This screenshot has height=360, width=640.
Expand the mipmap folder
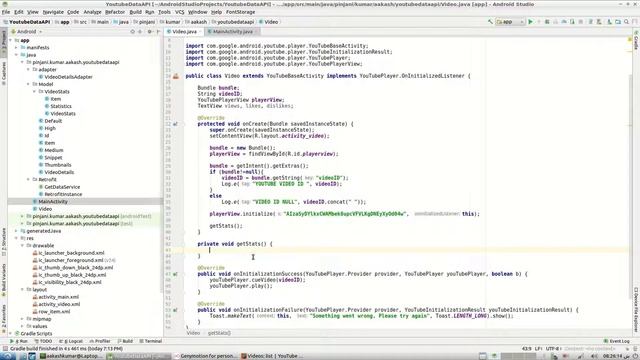pos(22,319)
